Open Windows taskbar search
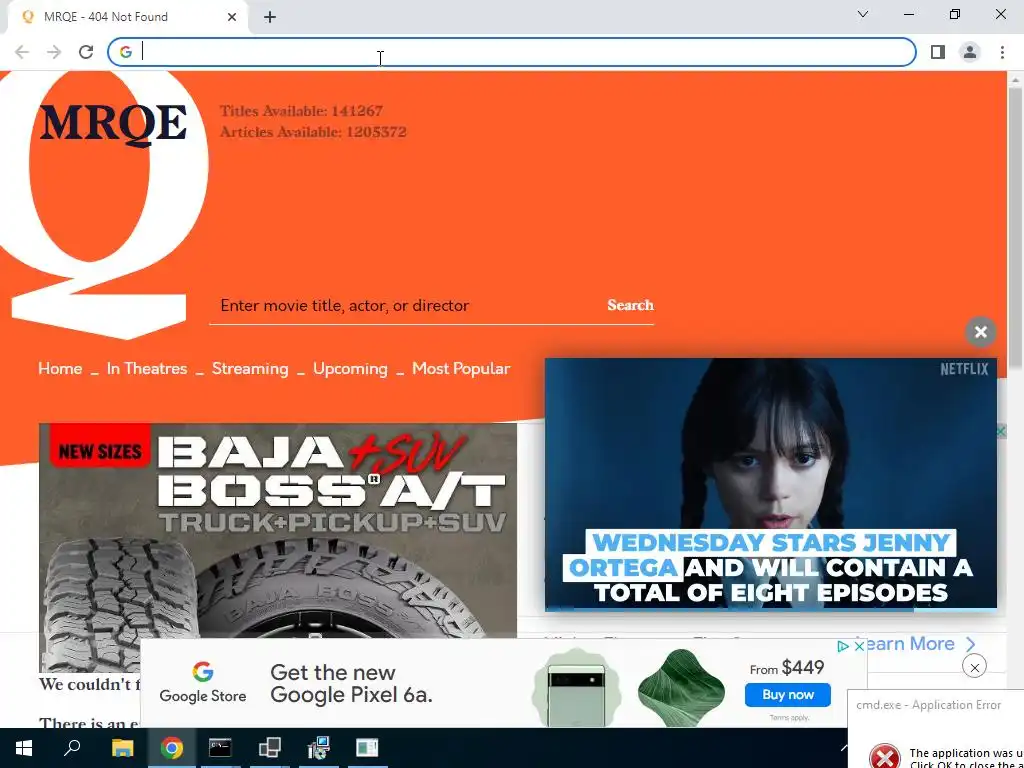This screenshot has width=1024, height=768. click(x=72, y=748)
